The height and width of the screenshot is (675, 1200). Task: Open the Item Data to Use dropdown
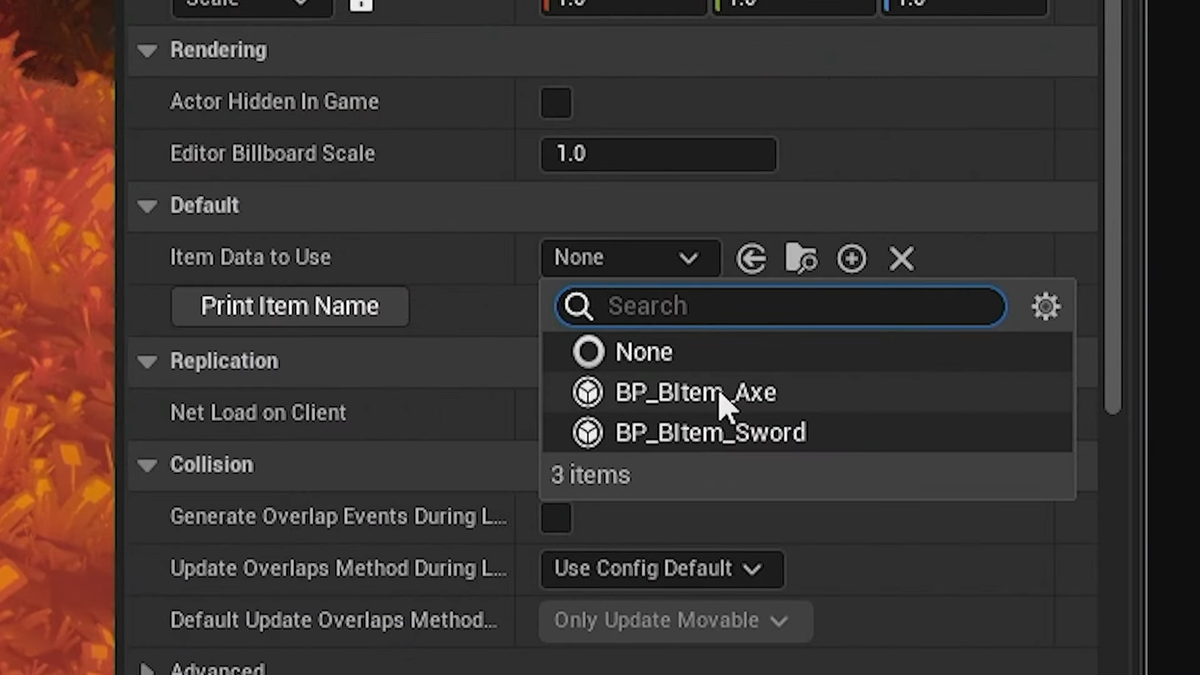coord(630,258)
